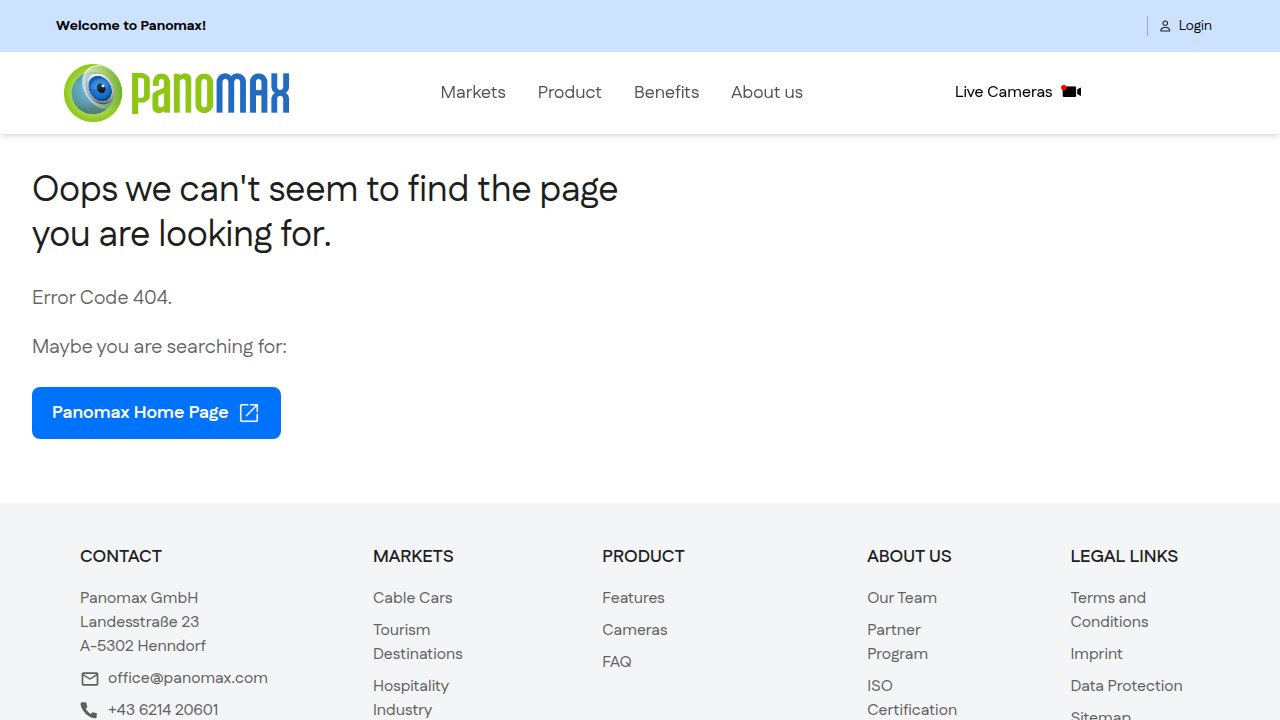This screenshot has width=1280, height=720.
Task: Click the CONTACT footer heading
Action: pos(121,556)
